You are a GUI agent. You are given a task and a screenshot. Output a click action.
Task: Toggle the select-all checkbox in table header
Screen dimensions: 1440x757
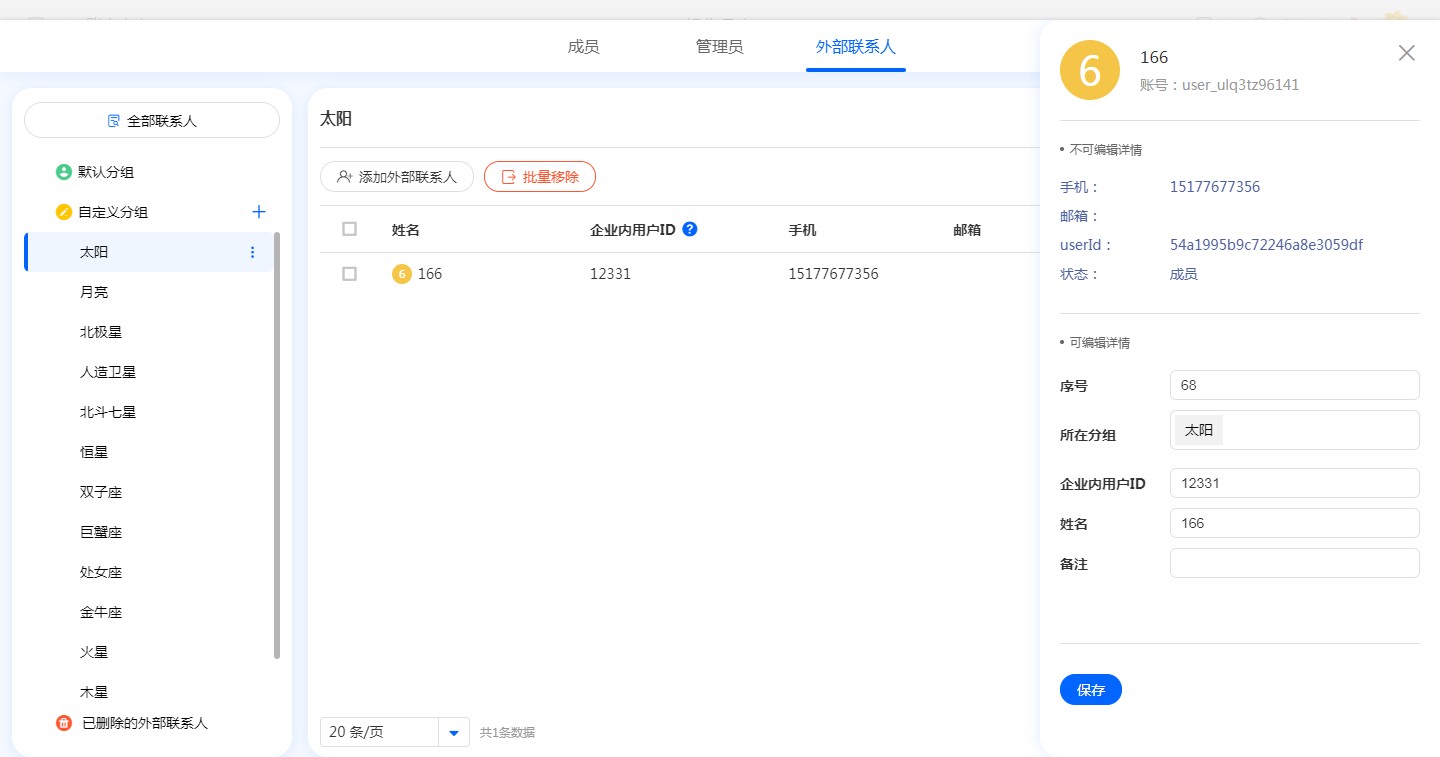coord(349,229)
